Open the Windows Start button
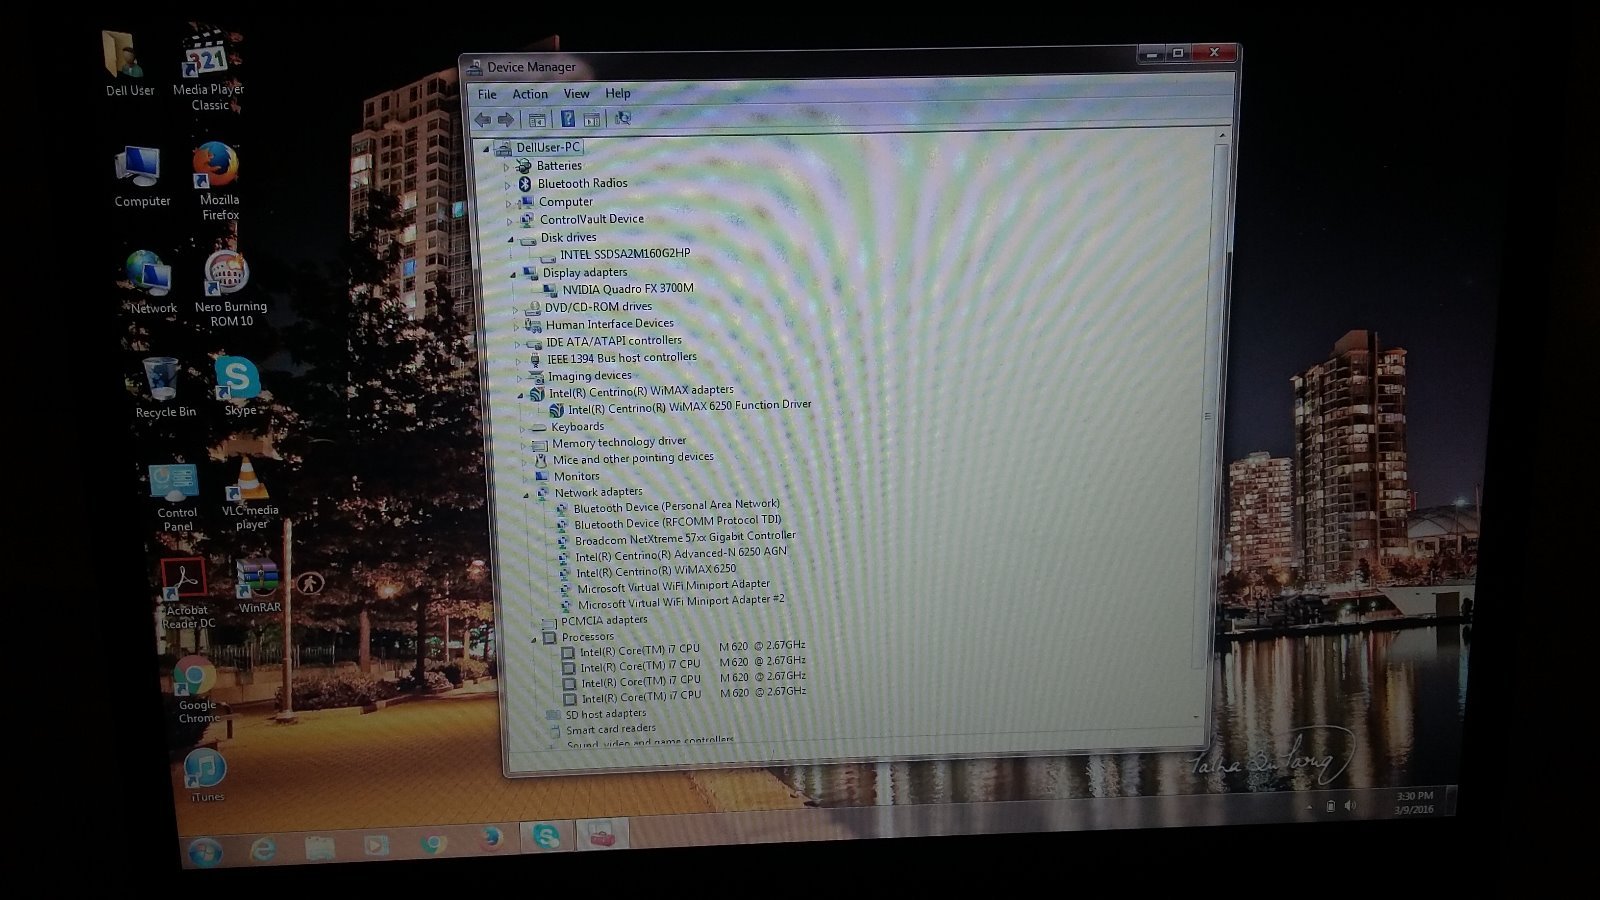Viewport: 1600px width, 900px height. pyautogui.click(x=204, y=851)
